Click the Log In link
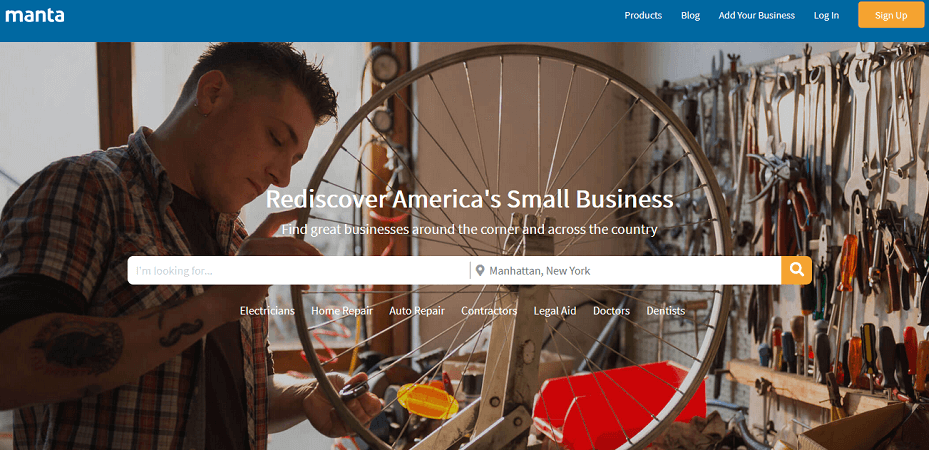Screen dimensions: 929x450 (826, 15)
